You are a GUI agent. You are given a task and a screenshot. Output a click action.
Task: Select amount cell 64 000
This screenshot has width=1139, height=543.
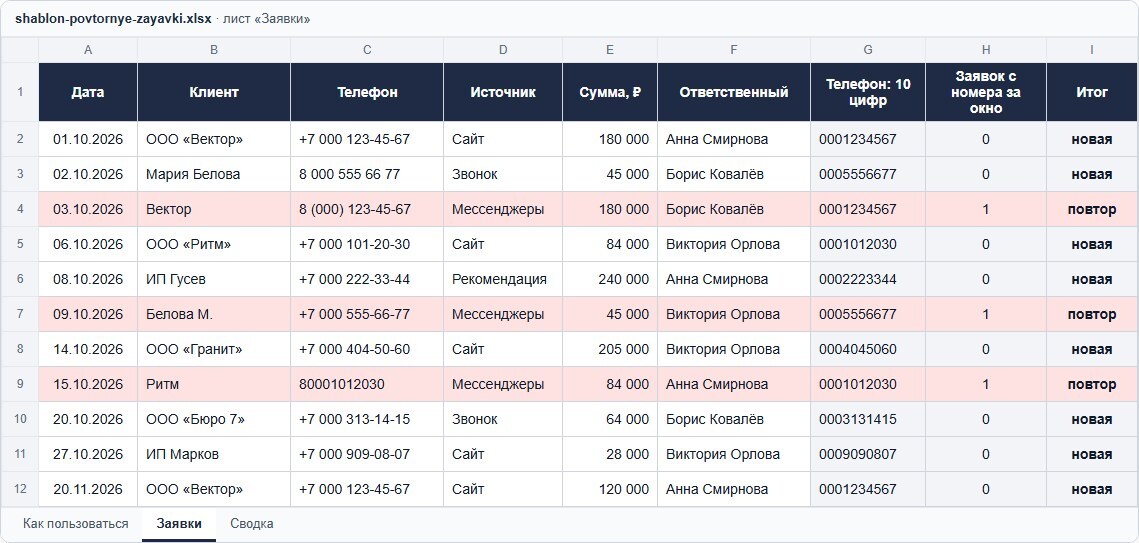(610, 420)
